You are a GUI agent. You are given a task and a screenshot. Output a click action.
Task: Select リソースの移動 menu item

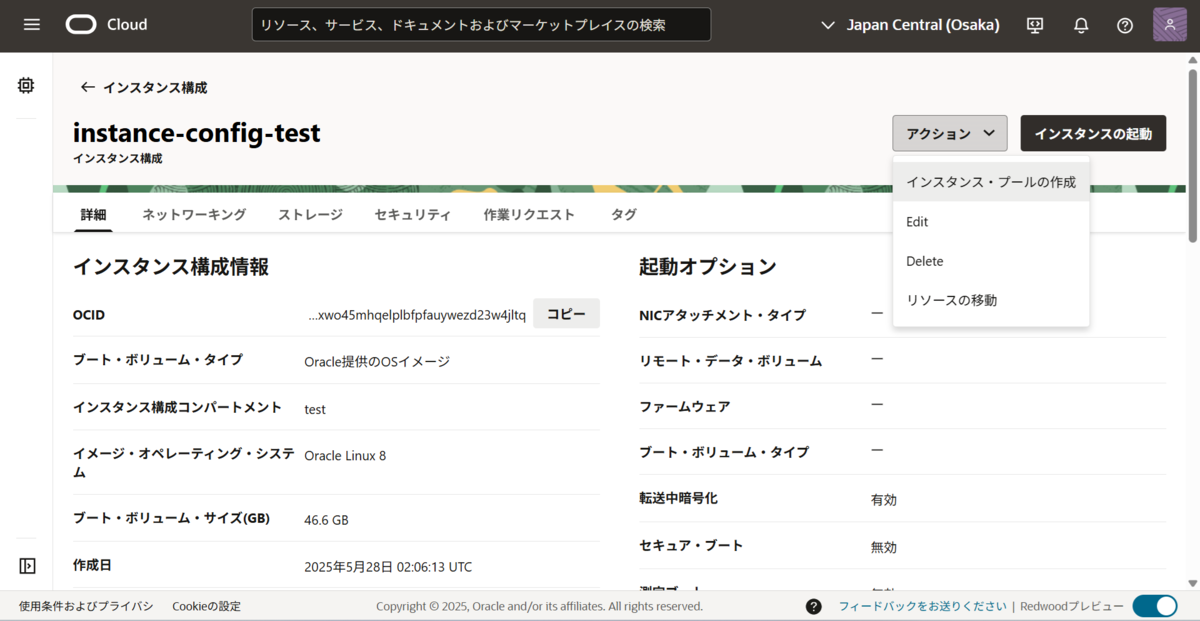point(991,300)
